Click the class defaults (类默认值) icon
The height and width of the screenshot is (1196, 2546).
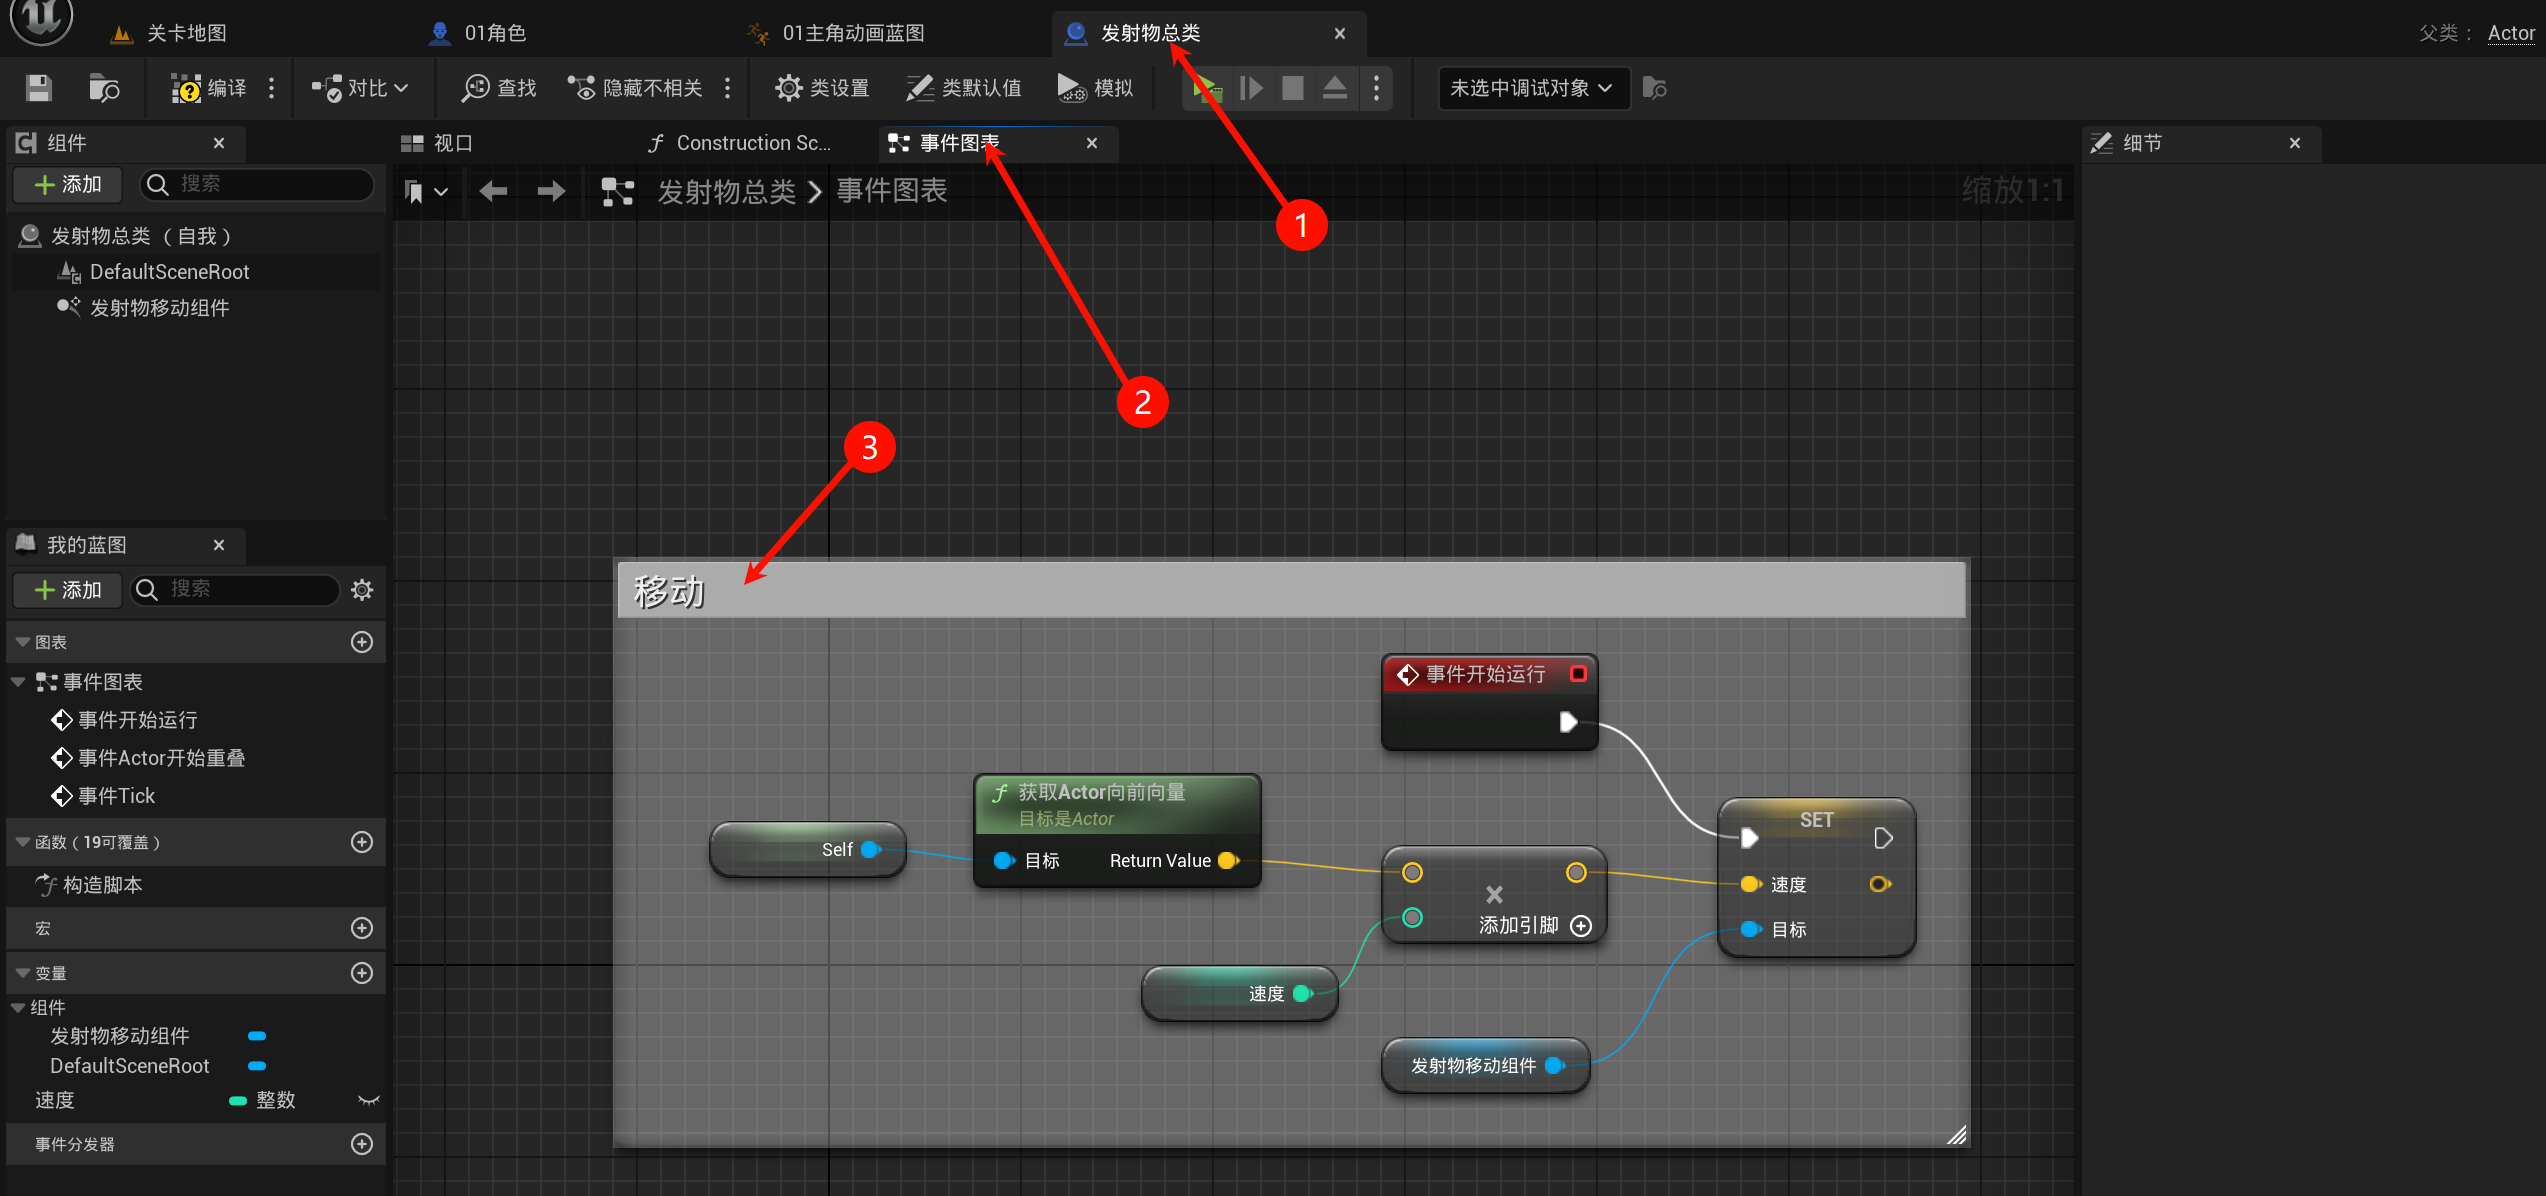click(919, 88)
